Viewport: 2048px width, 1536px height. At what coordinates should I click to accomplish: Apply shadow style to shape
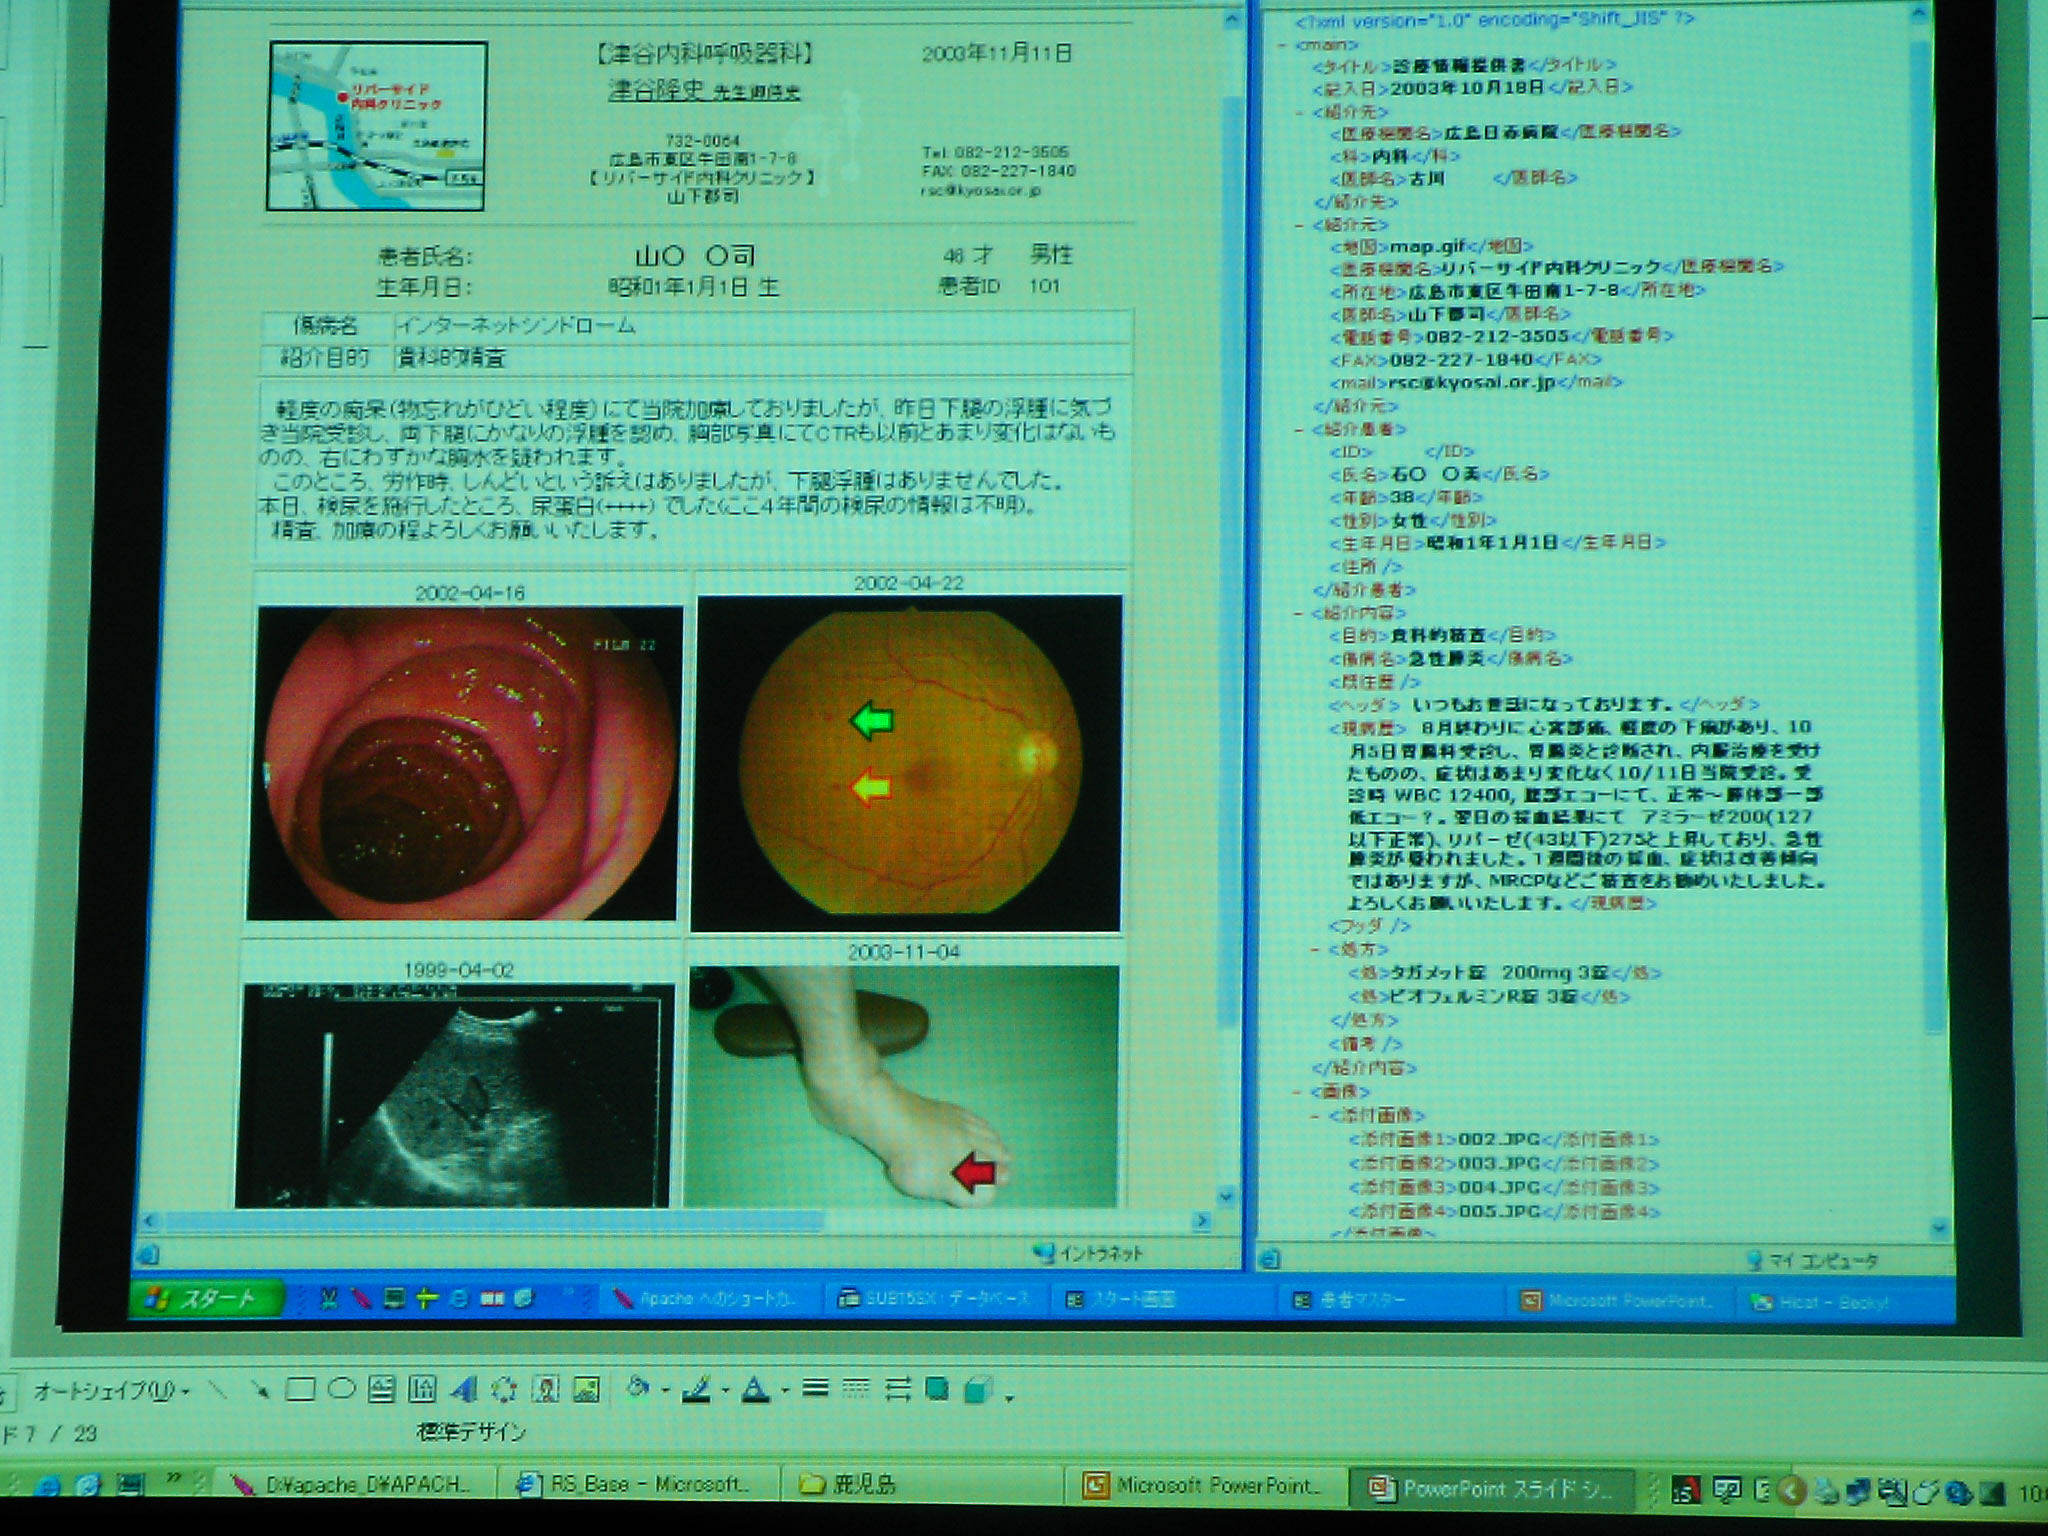(x=937, y=1389)
